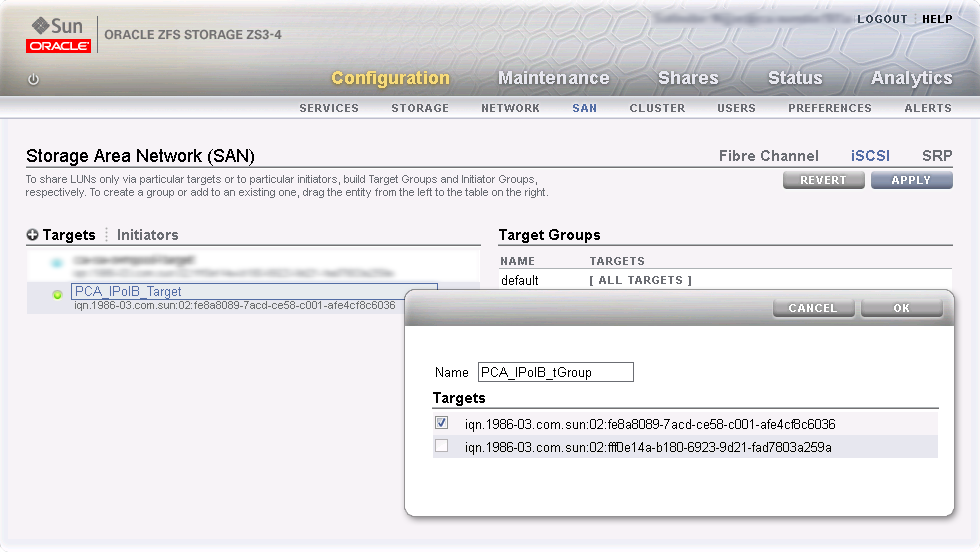Click the REVERT button

click(823, 180)
